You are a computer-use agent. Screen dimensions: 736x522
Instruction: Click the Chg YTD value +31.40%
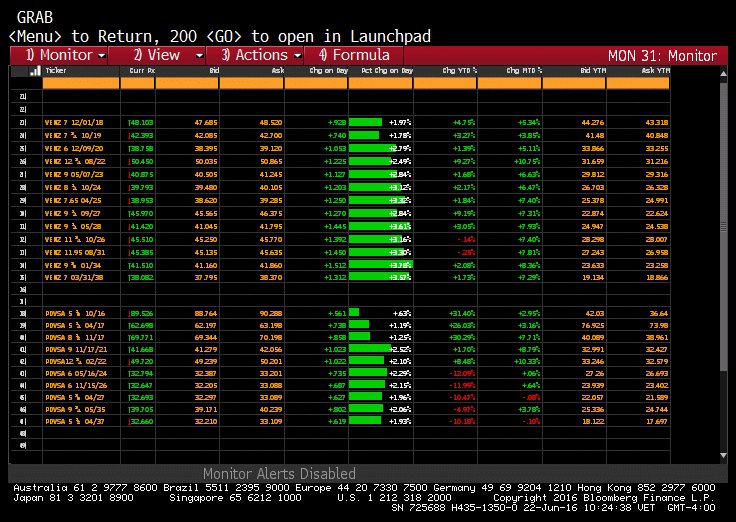(463, 314)
